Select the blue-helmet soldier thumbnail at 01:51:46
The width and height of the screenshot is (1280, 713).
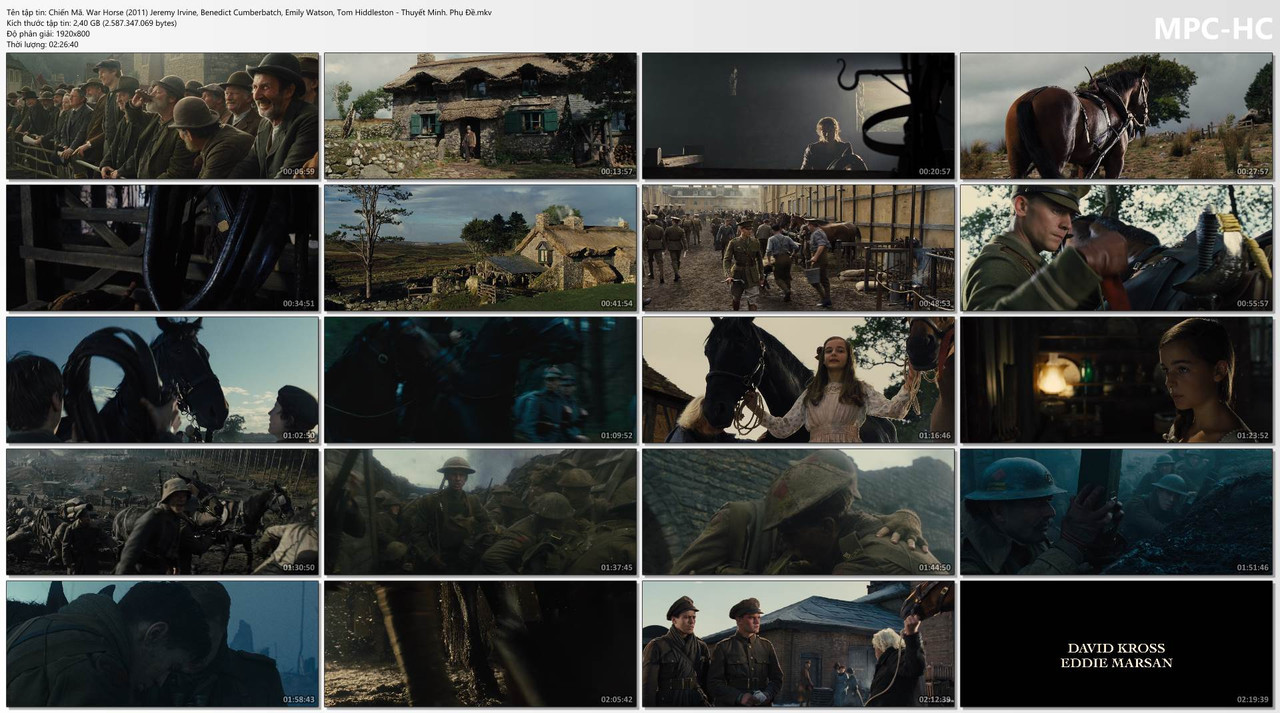pyautogui.click(x=1116, y=512)
